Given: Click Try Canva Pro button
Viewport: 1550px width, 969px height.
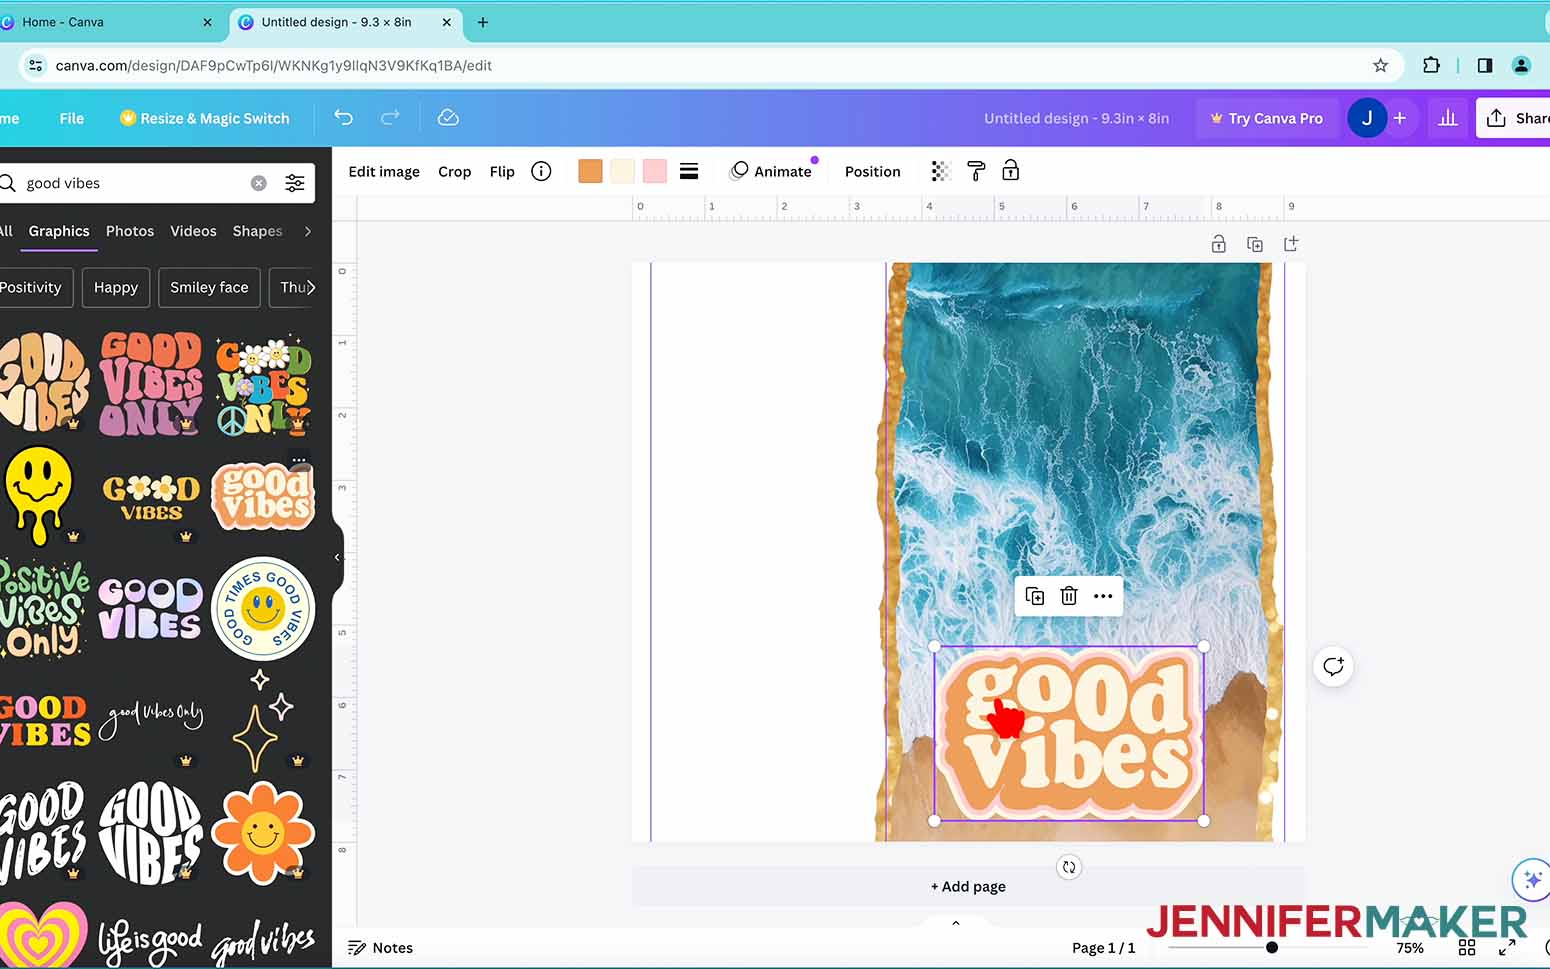Looking at the screenshot, I should [x=1266, y=118].
